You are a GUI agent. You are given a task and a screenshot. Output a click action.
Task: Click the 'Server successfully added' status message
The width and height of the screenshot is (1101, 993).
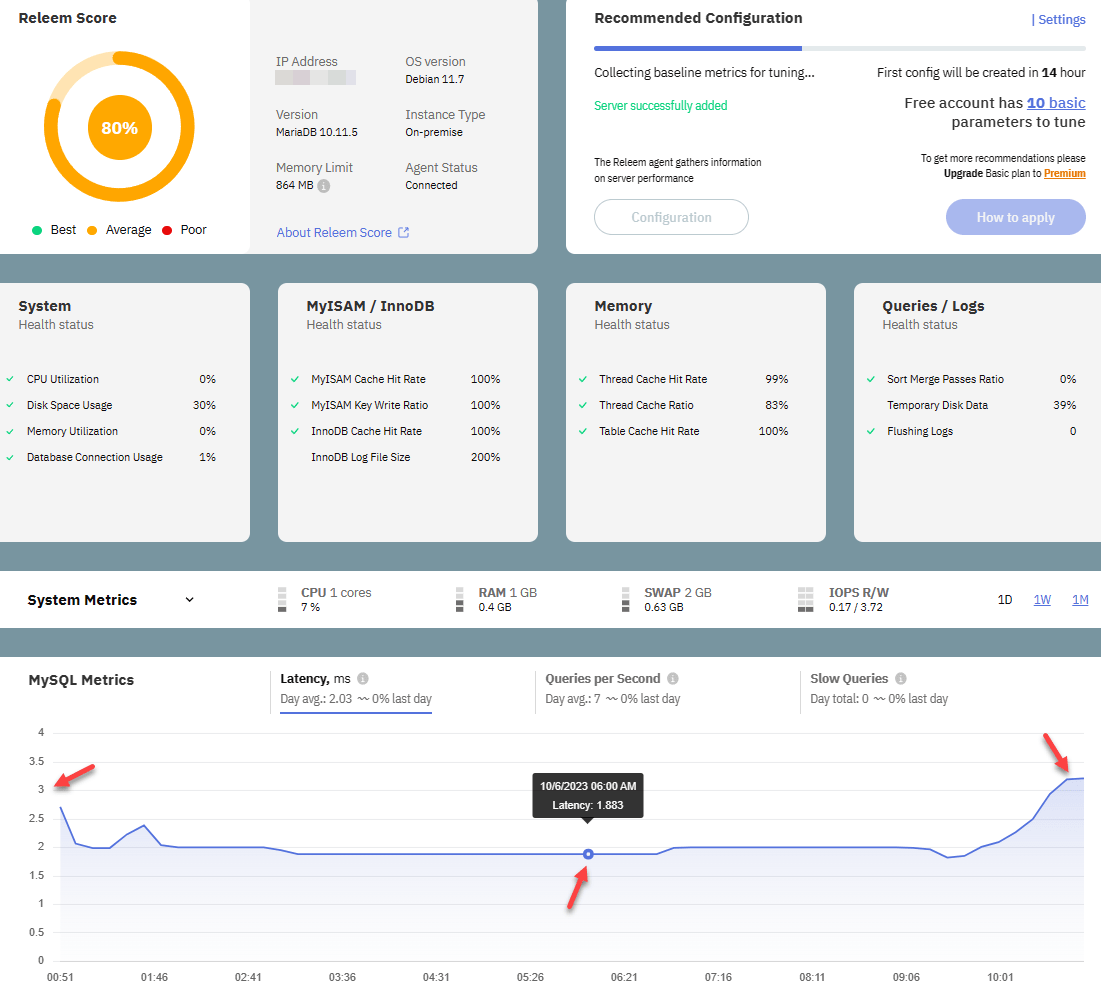click(x=661, y=105)
